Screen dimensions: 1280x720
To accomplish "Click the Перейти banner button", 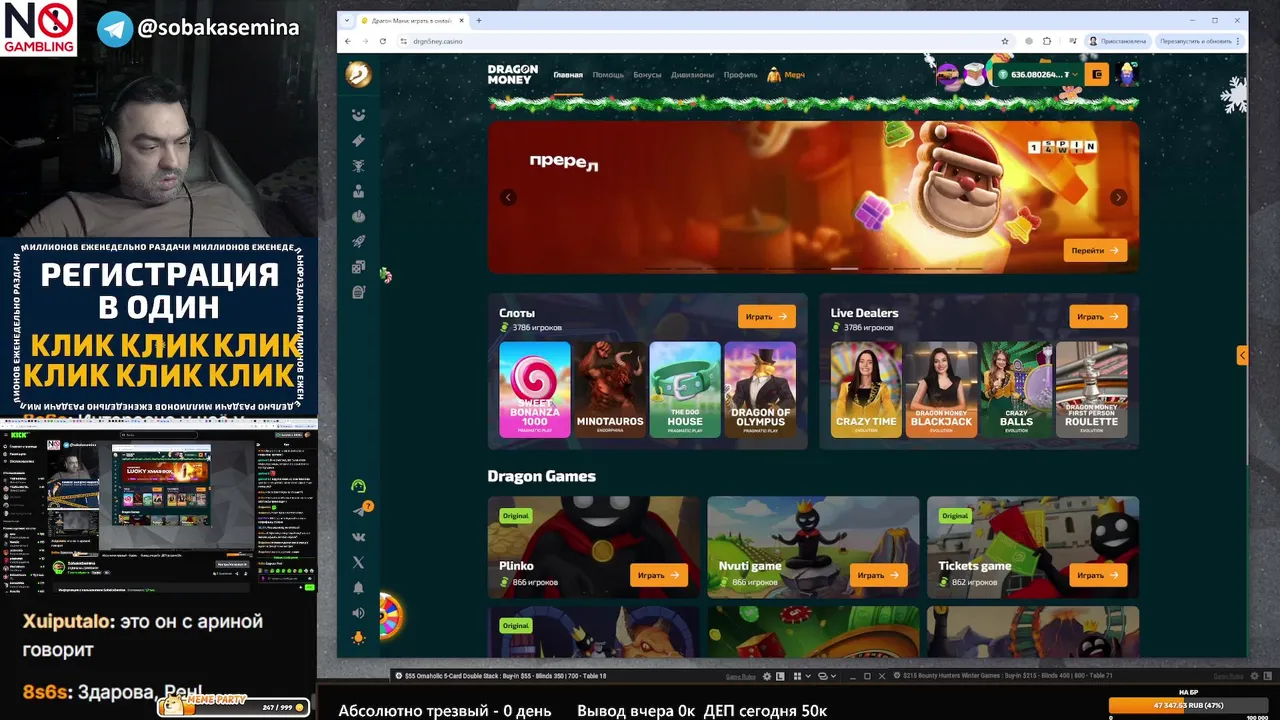I will coord(1095,251).
